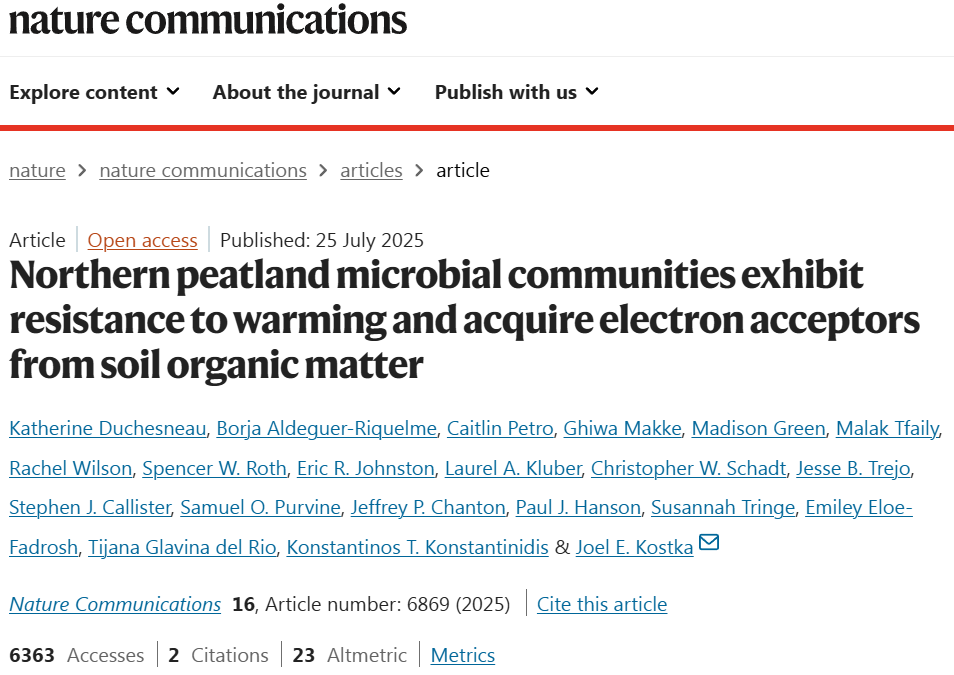
Task: View the article Metrics page
Action: 462,656
